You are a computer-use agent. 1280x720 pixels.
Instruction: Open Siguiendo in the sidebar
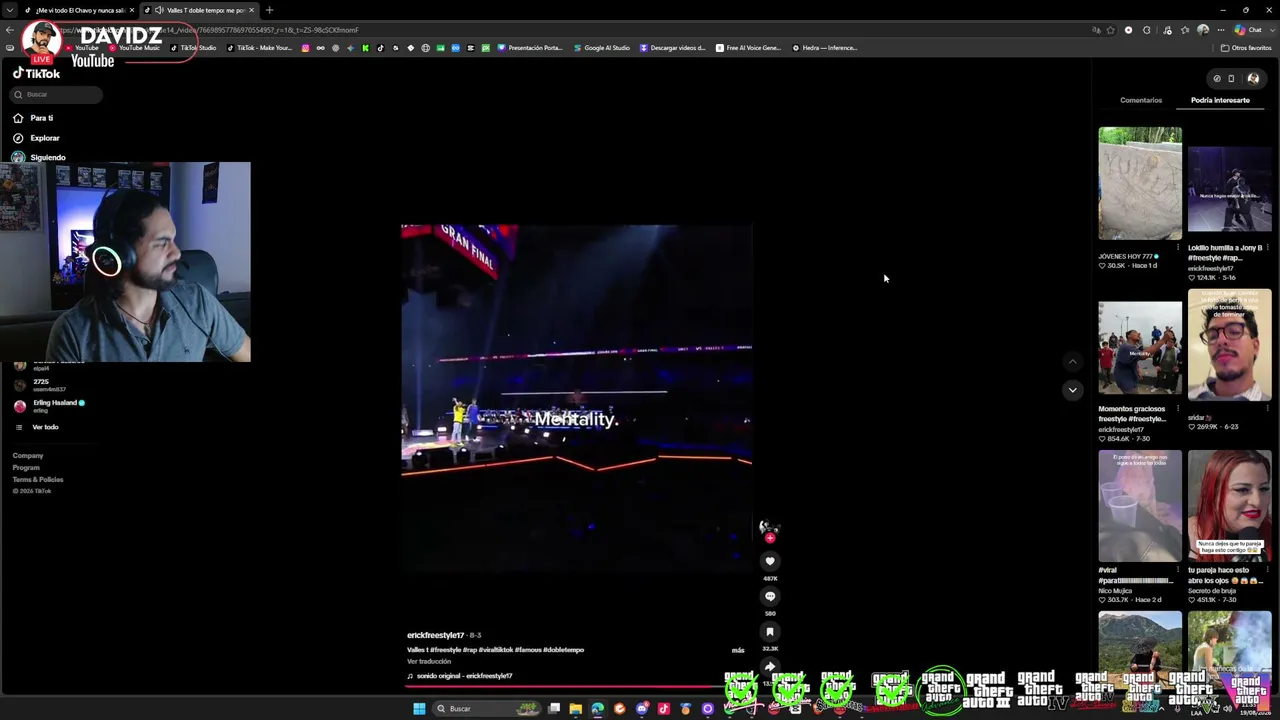click(x=48, y=157)
